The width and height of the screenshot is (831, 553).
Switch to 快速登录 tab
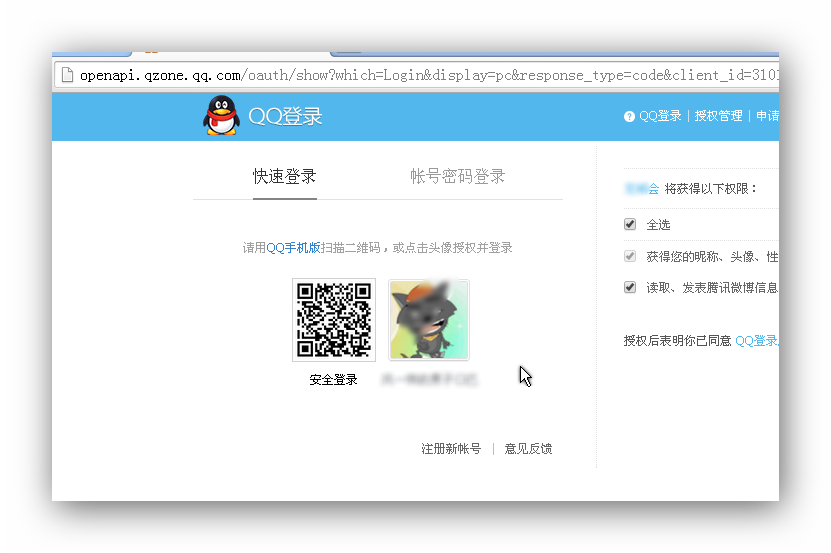(x=284, y=176)
